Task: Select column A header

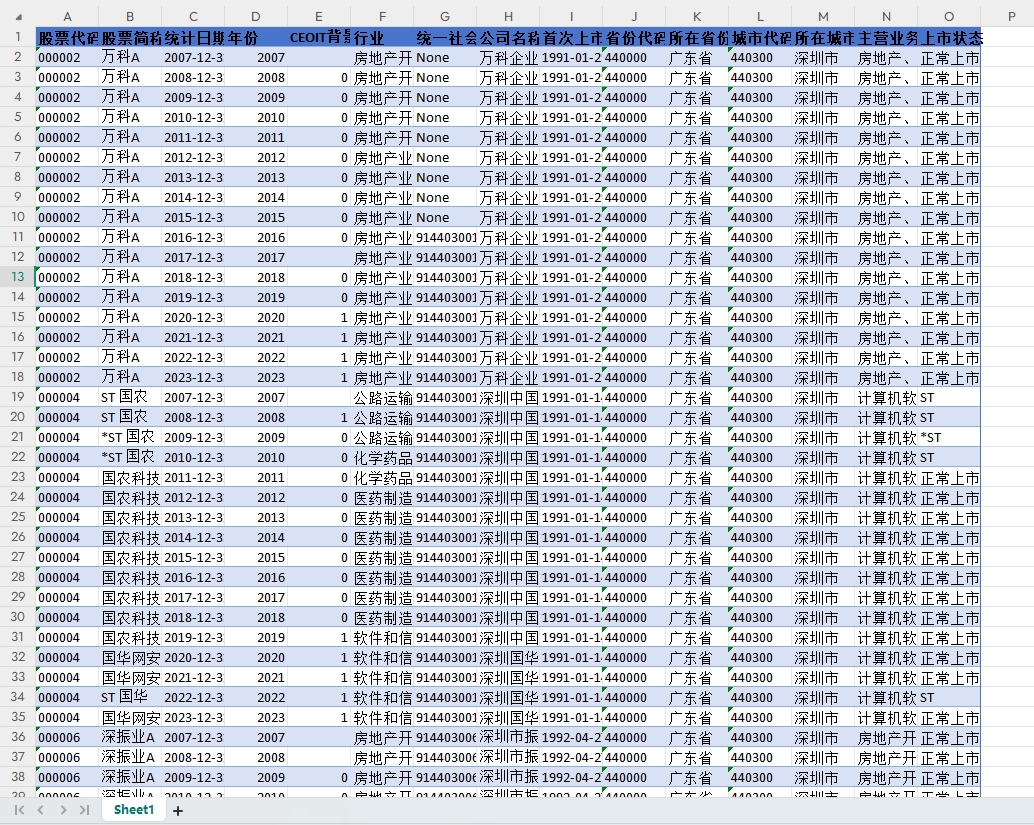Action: pos(67,16)
